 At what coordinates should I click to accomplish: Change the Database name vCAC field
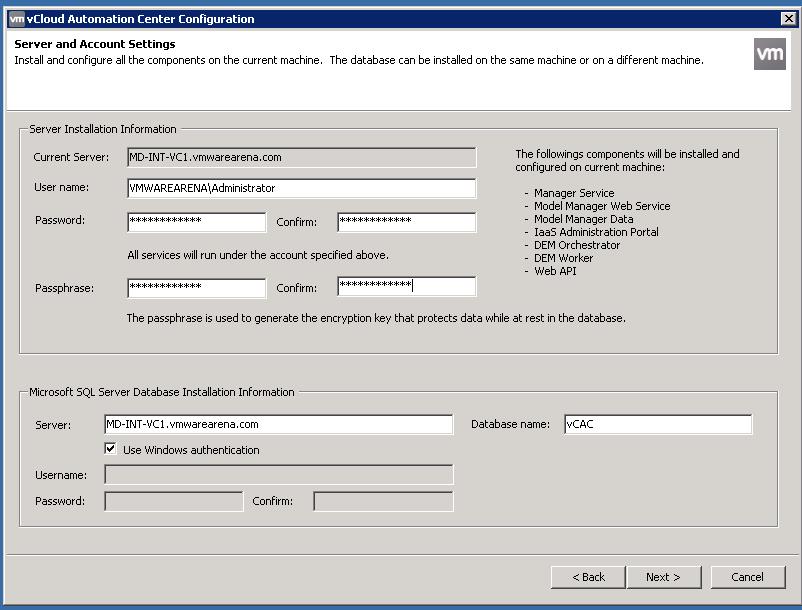658,424
